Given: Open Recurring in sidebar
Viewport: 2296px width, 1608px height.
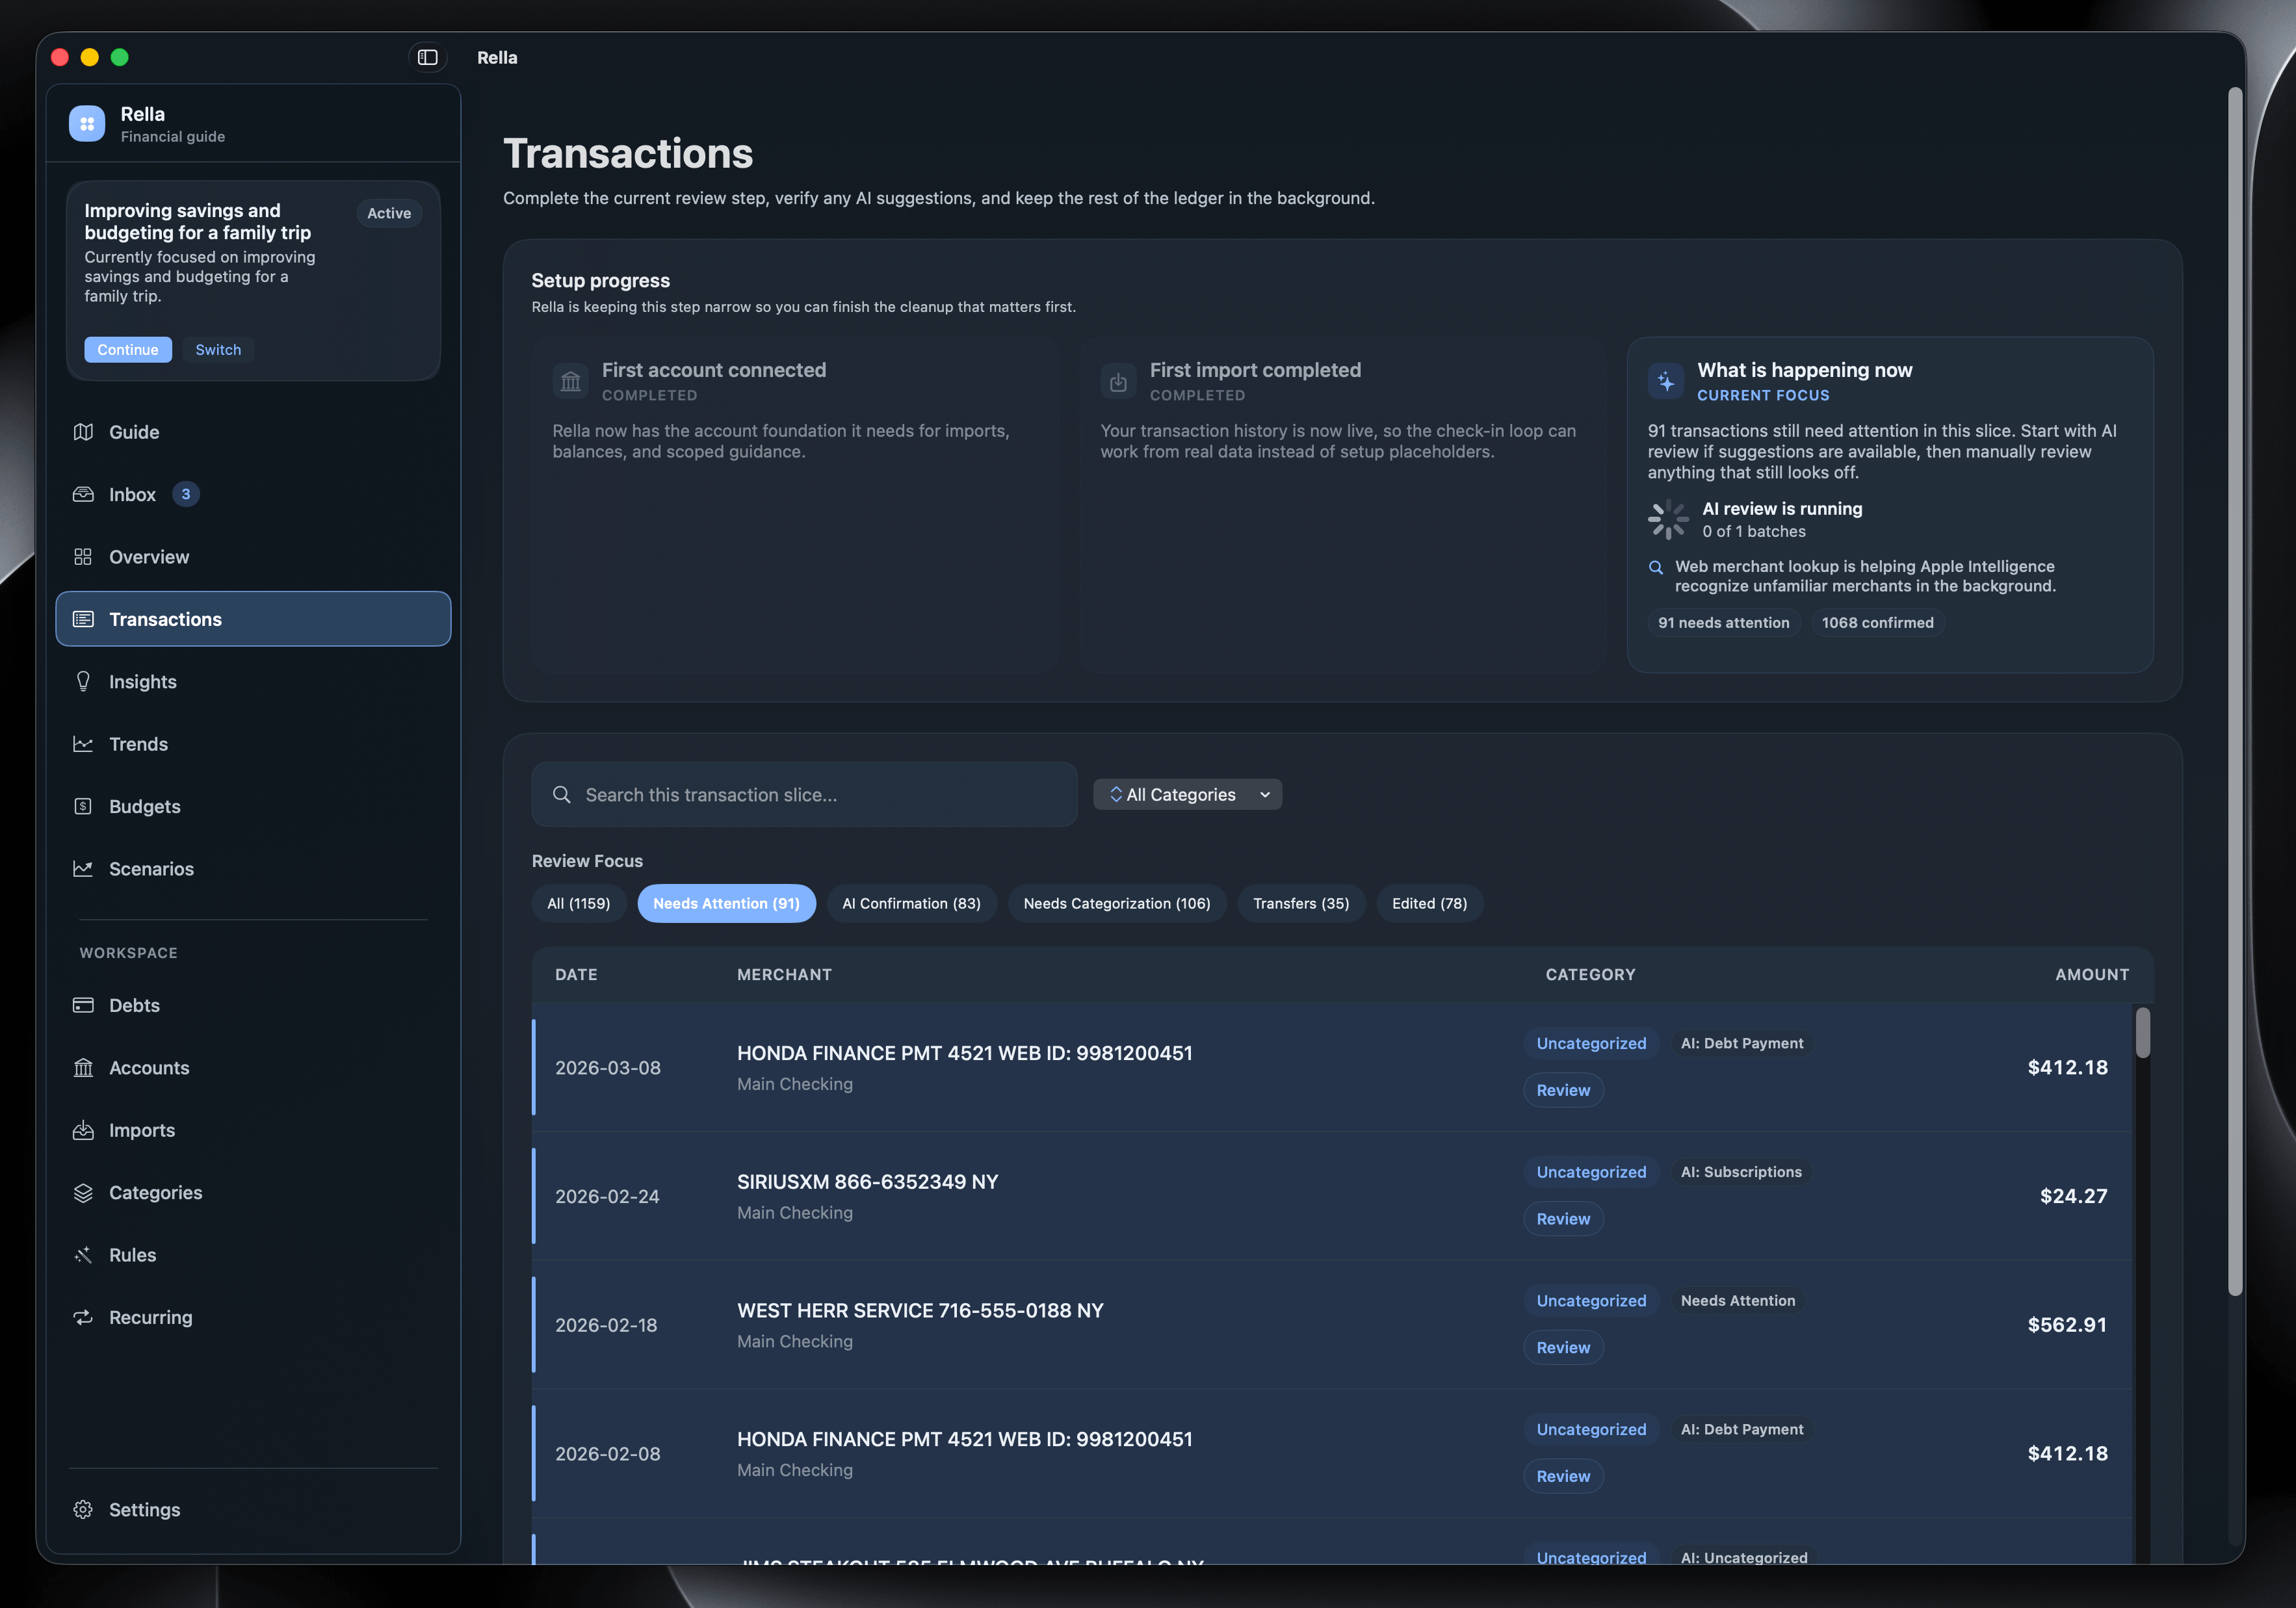Looking at the screenshot, I should (253, 1317).
